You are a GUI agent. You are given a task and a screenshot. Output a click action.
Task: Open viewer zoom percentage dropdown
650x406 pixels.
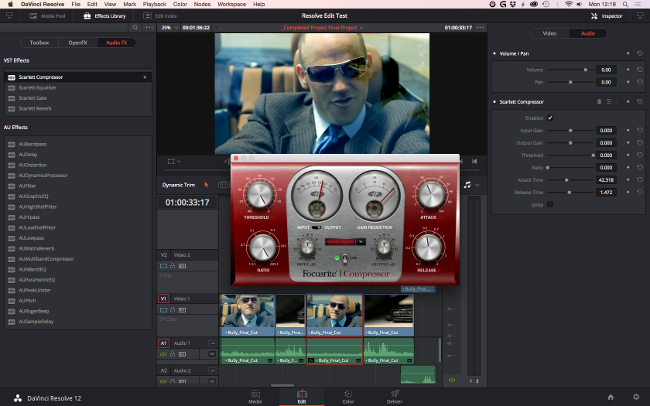coord(170,27)
